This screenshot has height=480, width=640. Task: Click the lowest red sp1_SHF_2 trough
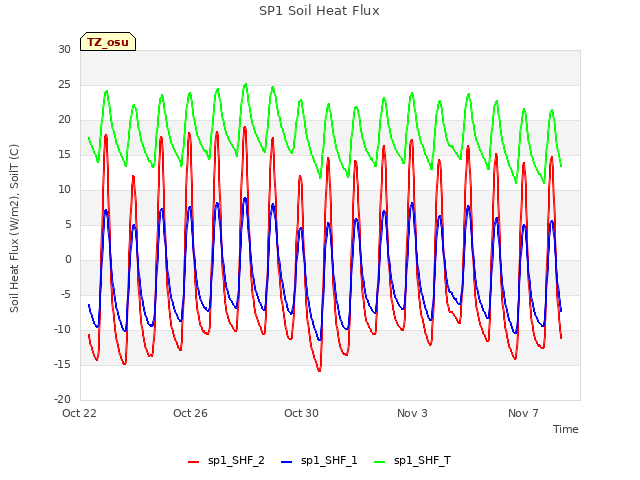click(x=319, y=371)
